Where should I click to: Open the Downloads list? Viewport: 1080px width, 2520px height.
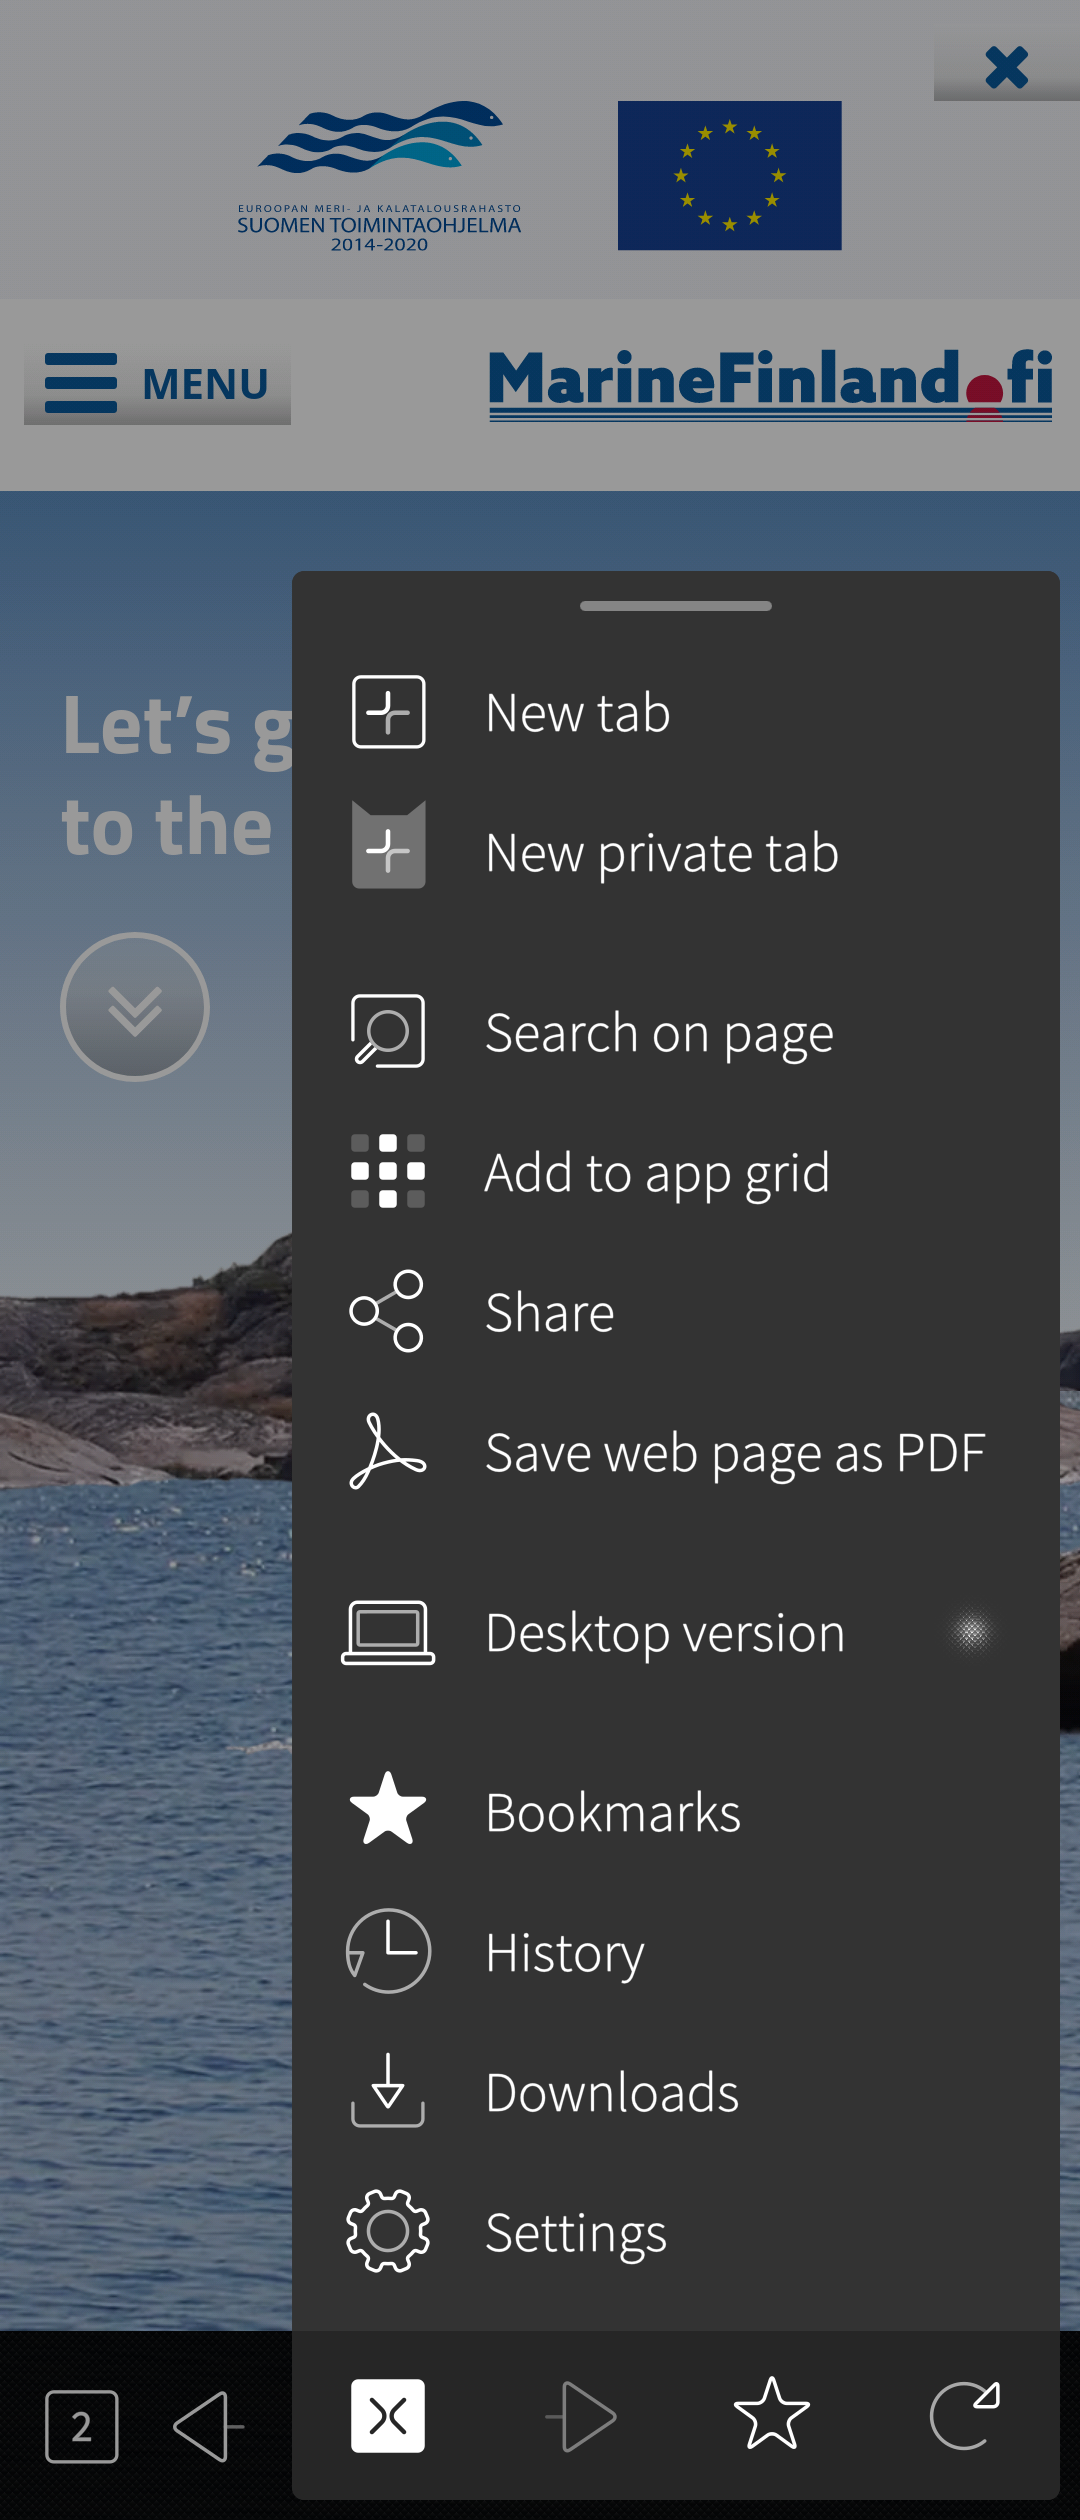pyautogui.click(x=611, y=2092)
